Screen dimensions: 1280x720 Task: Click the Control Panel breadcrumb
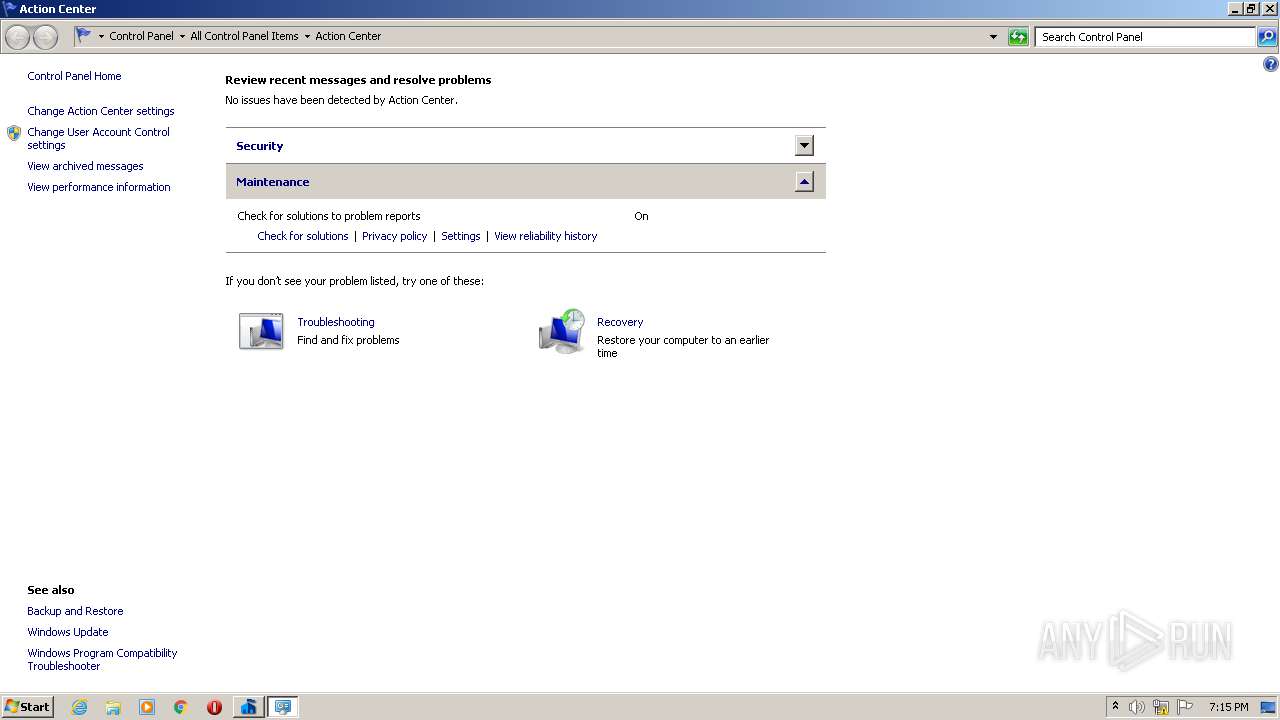click(x=141, y=36)
